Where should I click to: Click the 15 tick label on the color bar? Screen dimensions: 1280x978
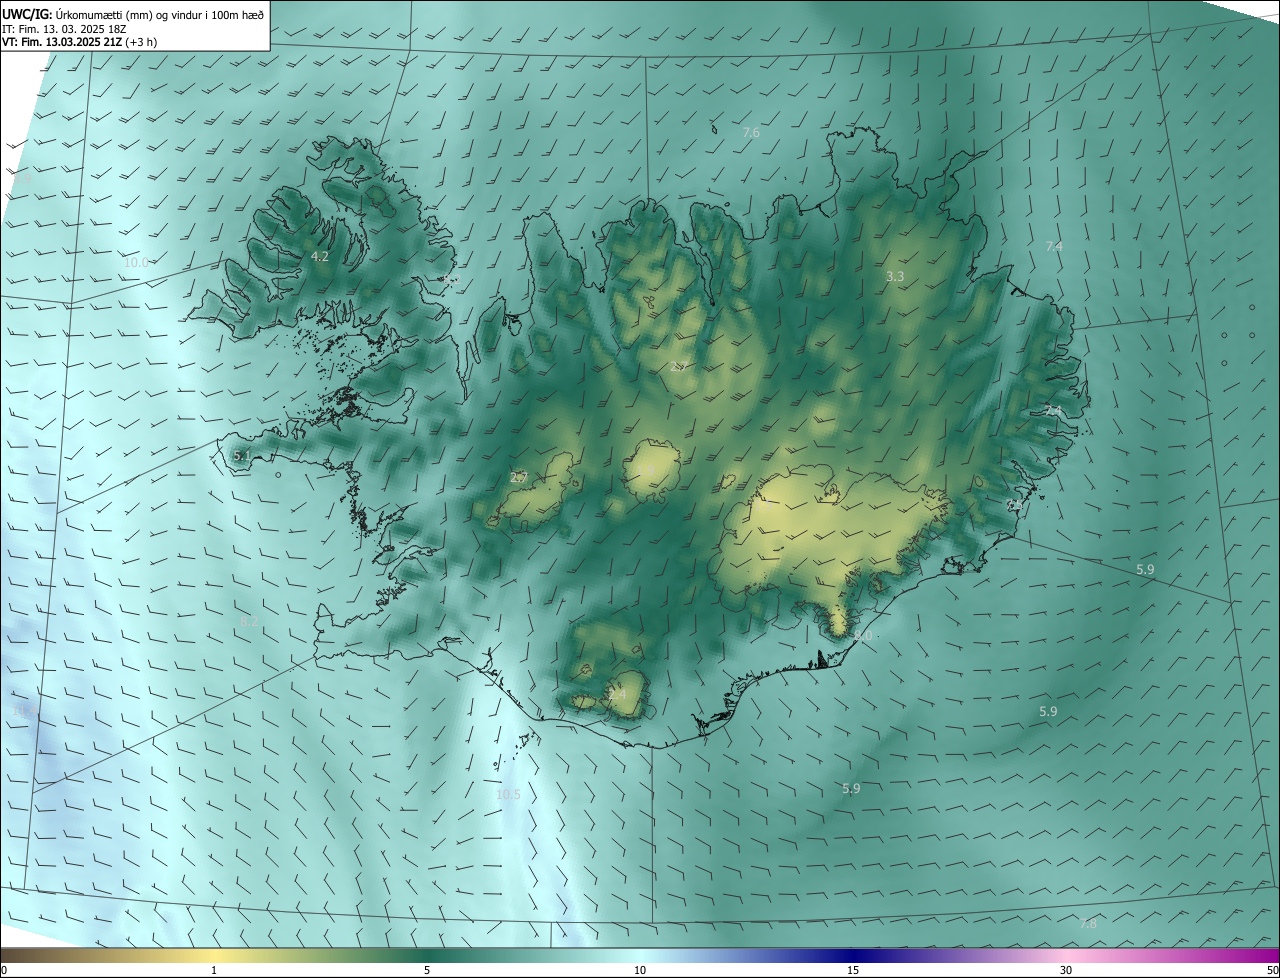[x=853, y=970]
